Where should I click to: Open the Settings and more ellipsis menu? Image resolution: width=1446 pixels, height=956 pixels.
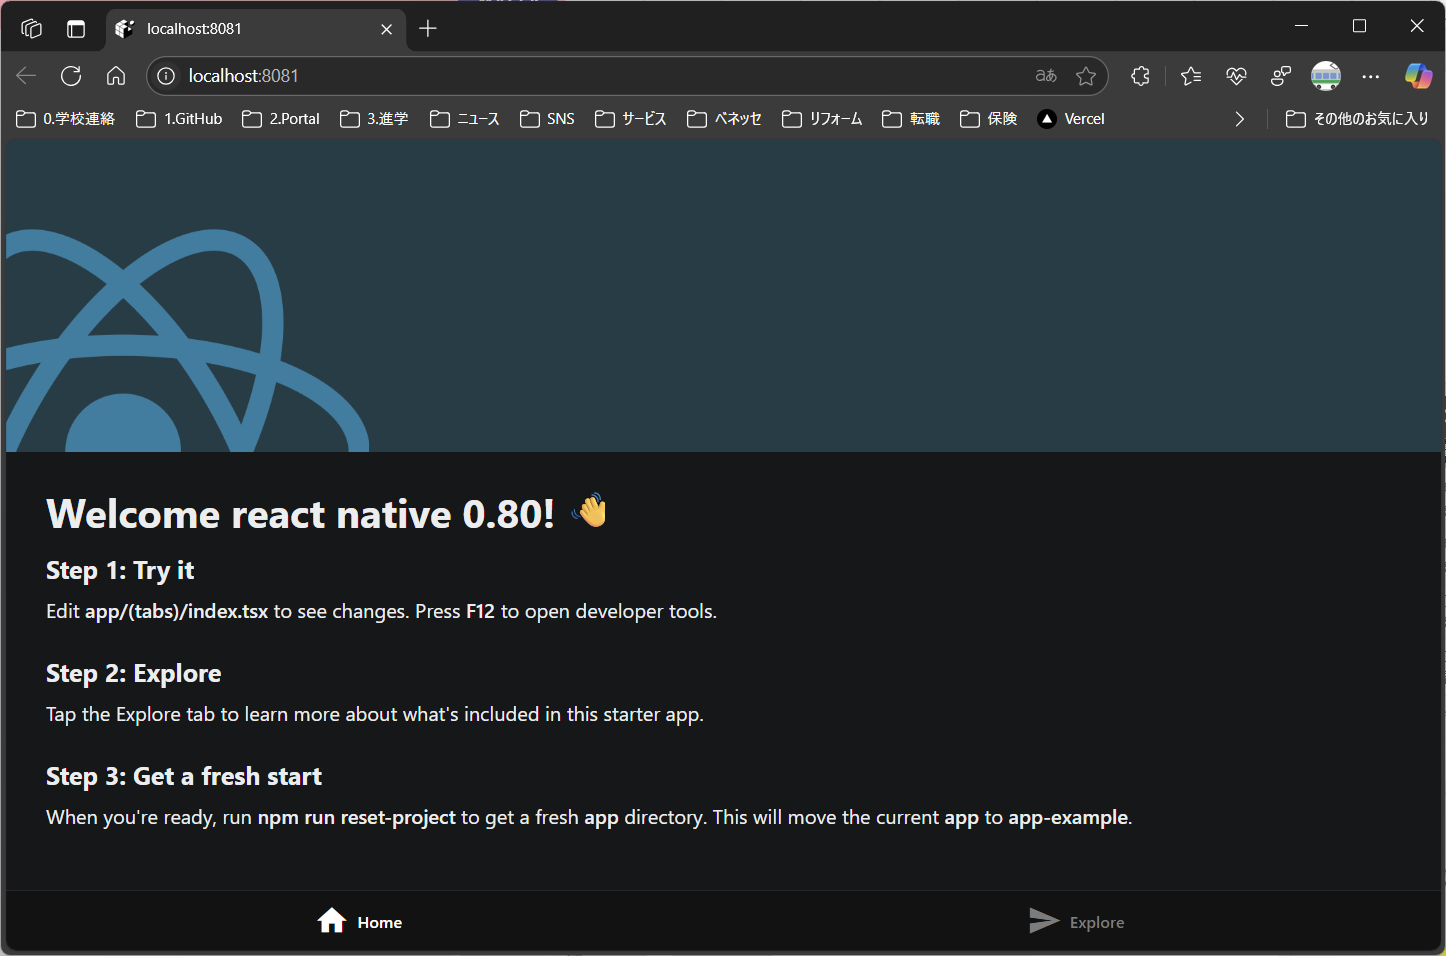coord(1371,76)
